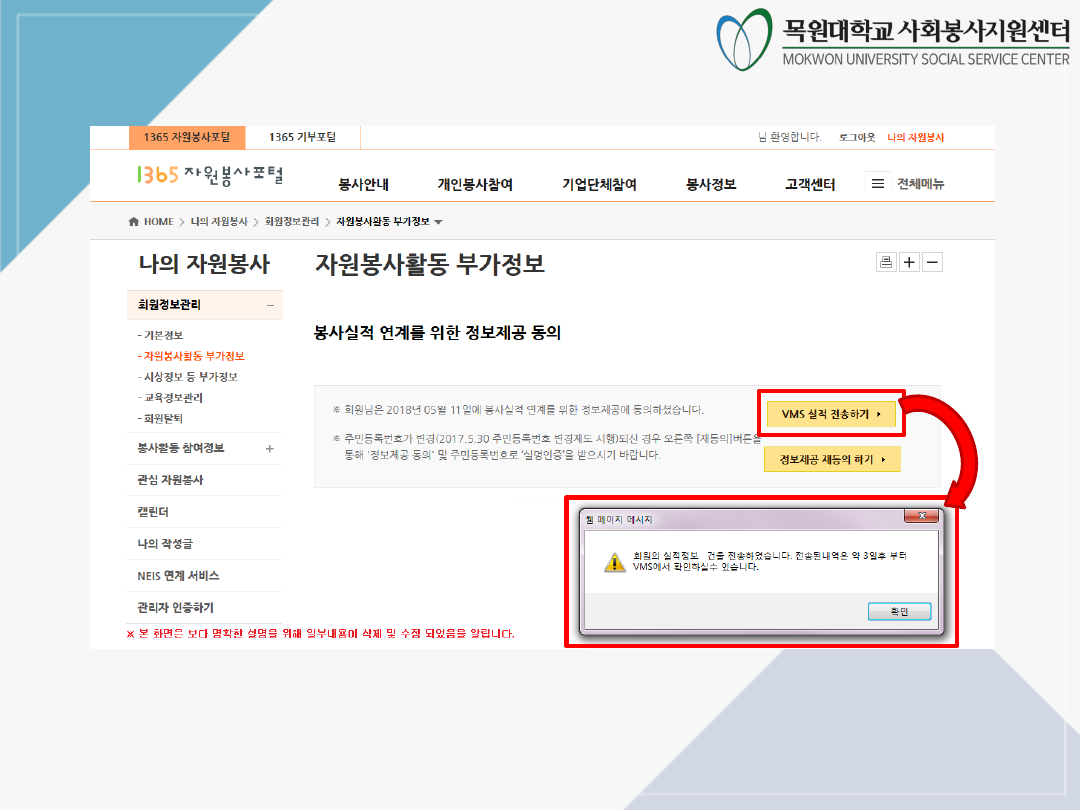Image resolution: width=1080 pixels, height=810 pixels.
Task: Open the 고객센터 menu
Action: pos(810,185)
